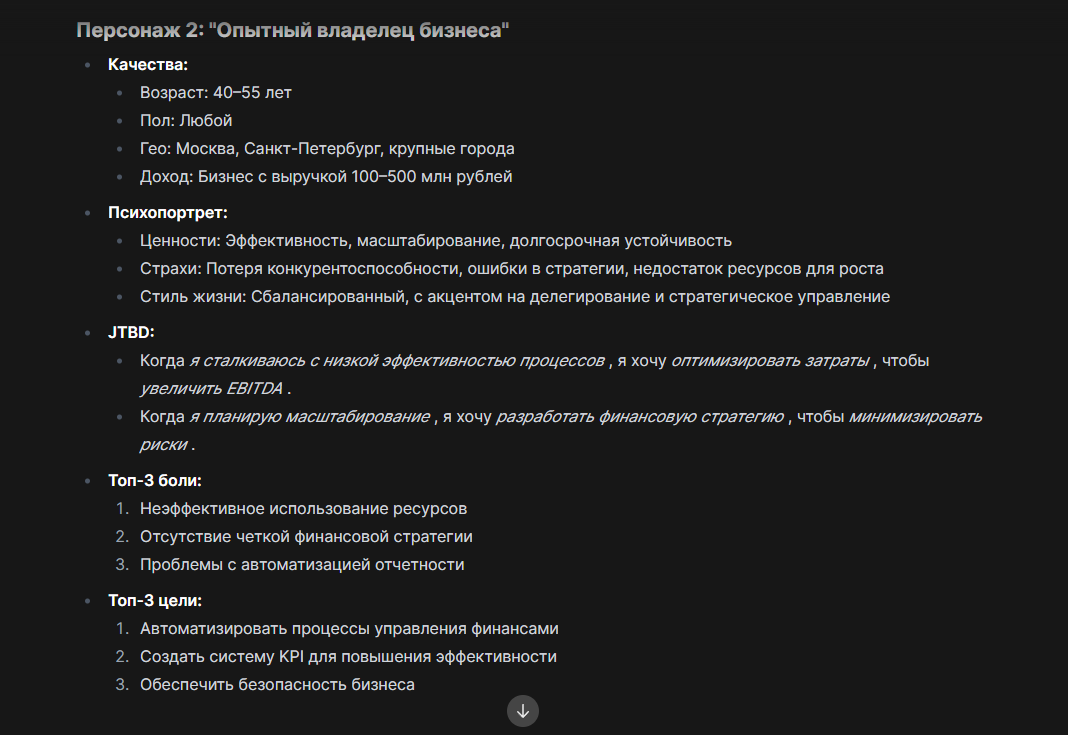Click 'Обеспечить безопасность бизнеса' list item
This screenshot has height=735, width=1068.
click(x=277, y=684)
